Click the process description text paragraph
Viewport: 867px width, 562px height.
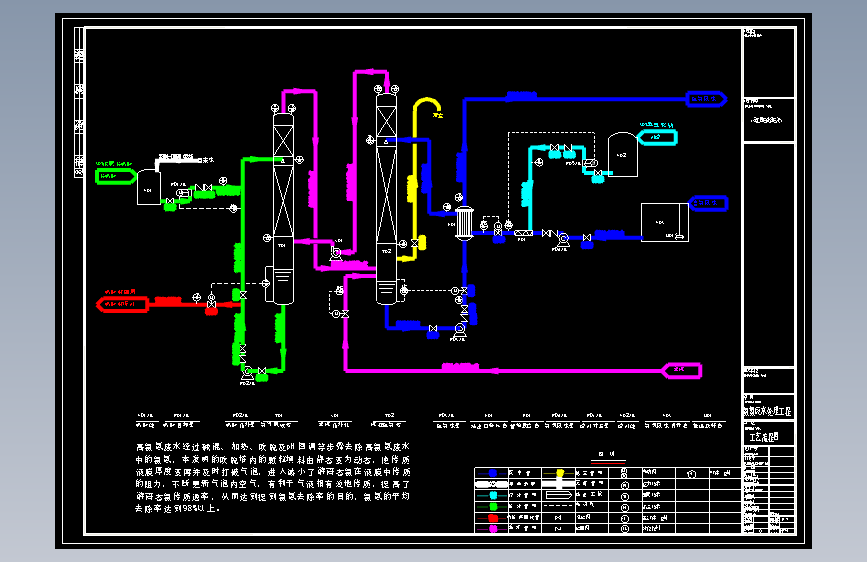pos(273,477)
